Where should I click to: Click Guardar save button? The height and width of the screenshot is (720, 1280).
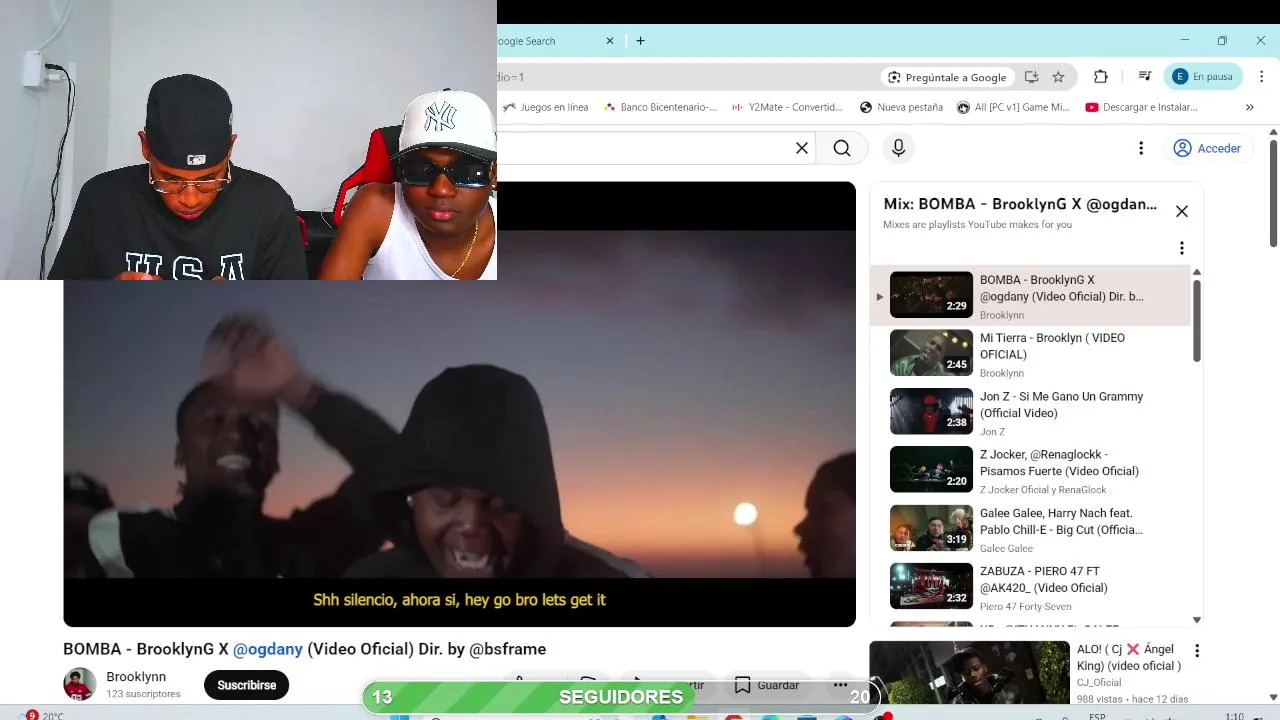pyautogui.click(x=767, y=685)
